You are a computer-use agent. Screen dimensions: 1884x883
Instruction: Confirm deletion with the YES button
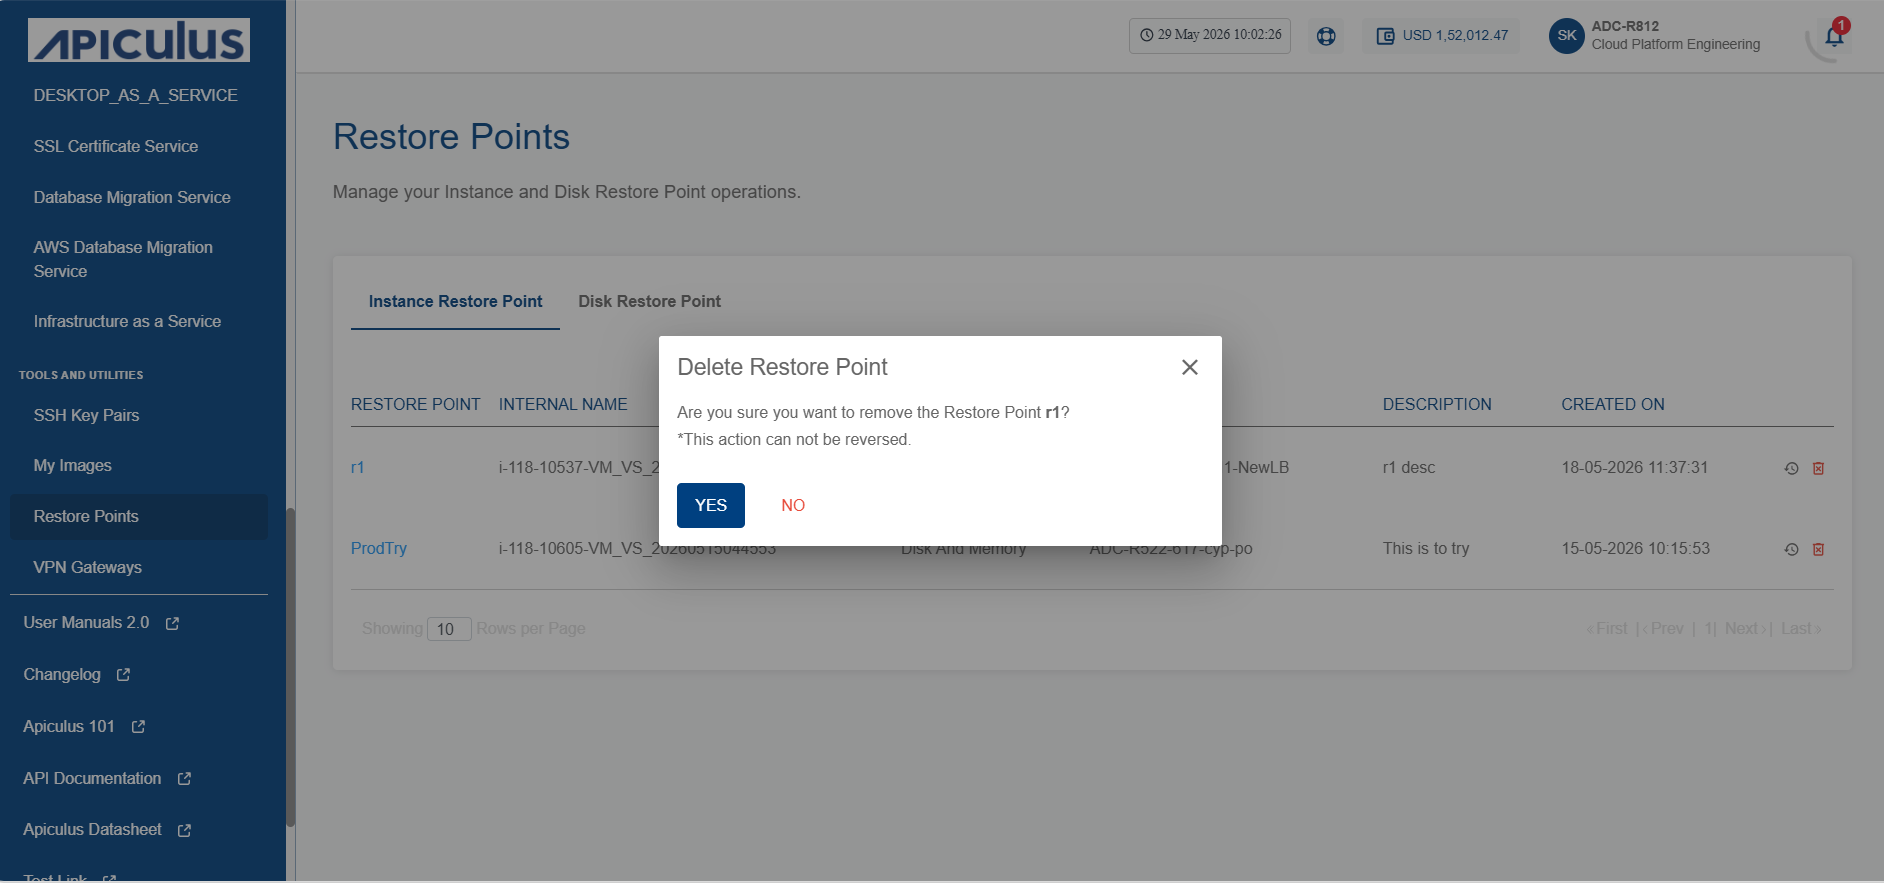[x=710, y=505]
